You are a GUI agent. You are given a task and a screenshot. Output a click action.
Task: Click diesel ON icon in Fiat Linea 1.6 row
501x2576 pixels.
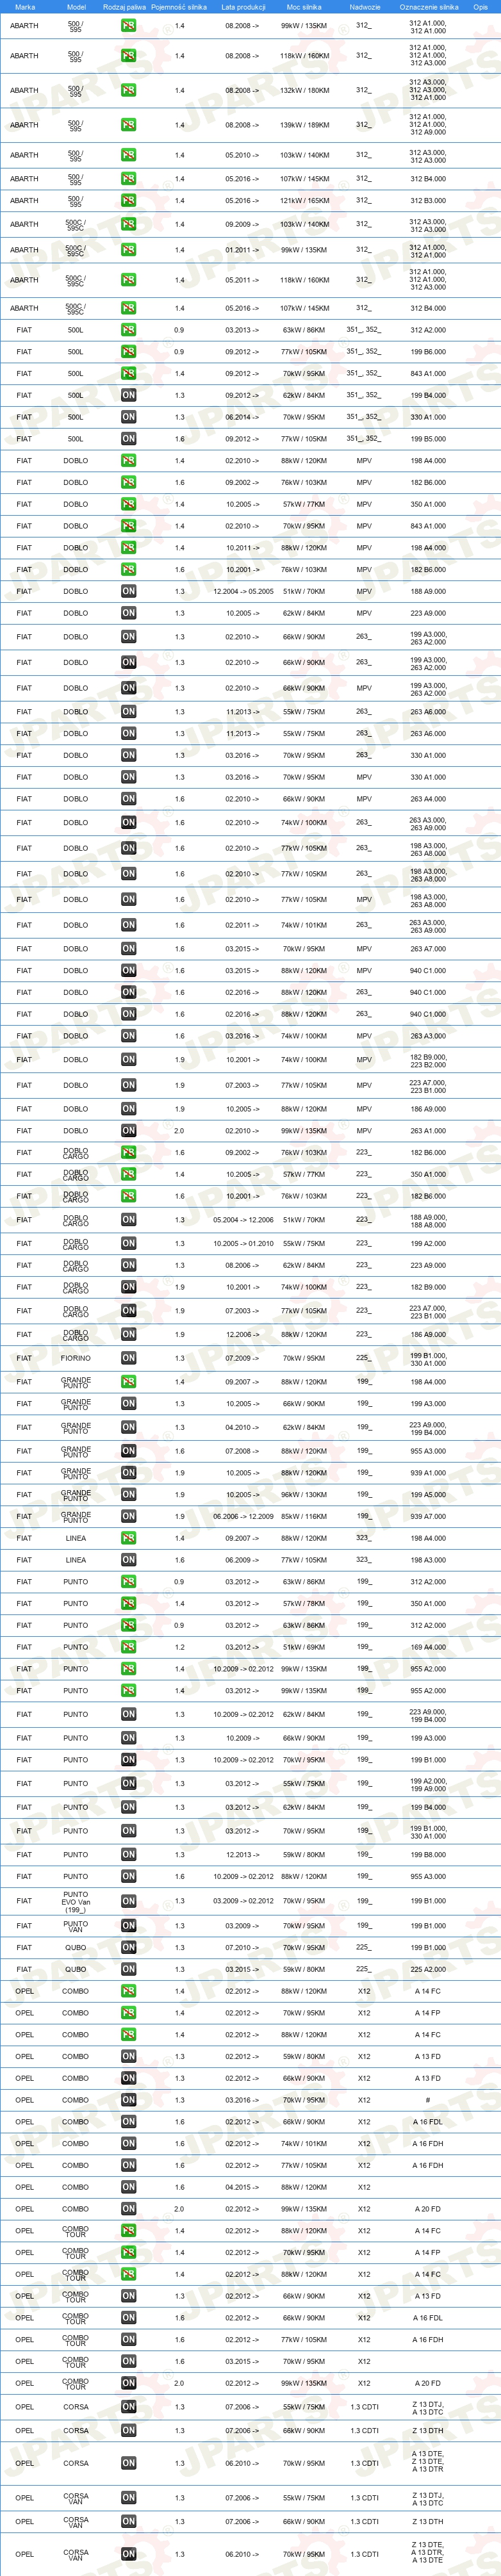point(128,1560)
